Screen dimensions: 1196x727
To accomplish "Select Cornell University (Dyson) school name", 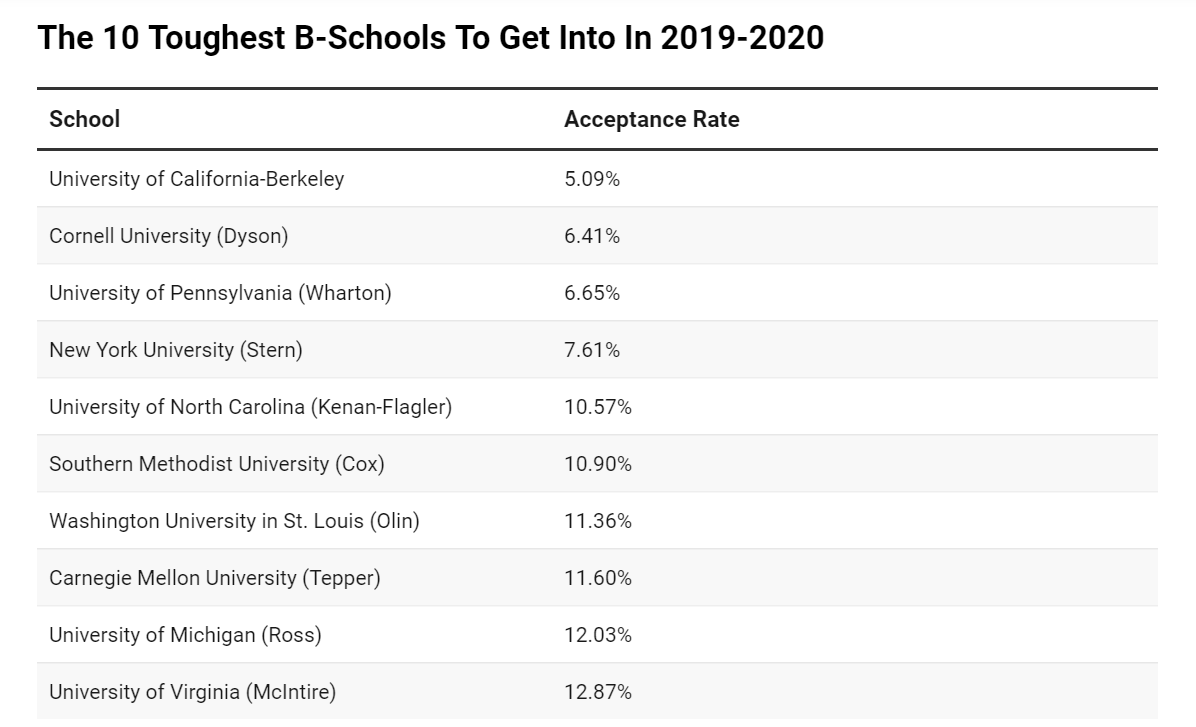I will [x=168, y=236].
